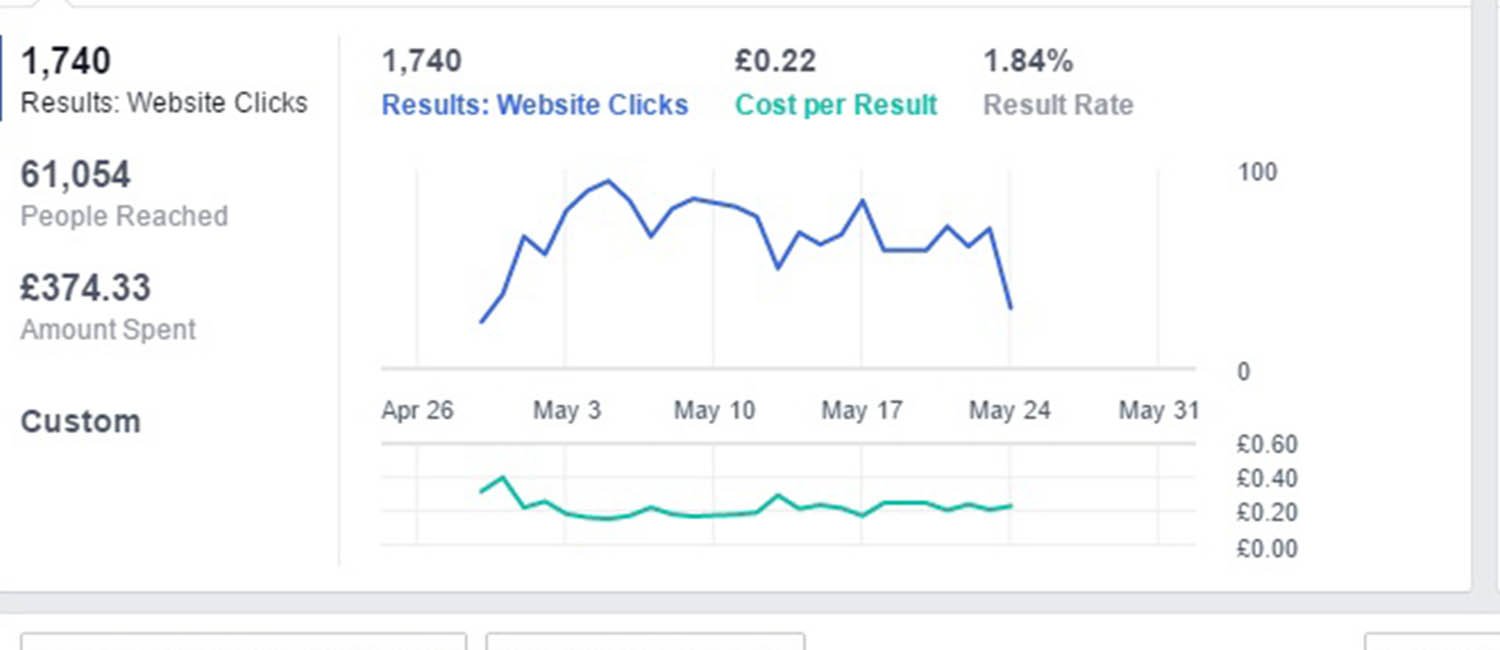Click the first data point of the blue line
The height and width of the screenshot is (650, 1500).
point(482,322)
